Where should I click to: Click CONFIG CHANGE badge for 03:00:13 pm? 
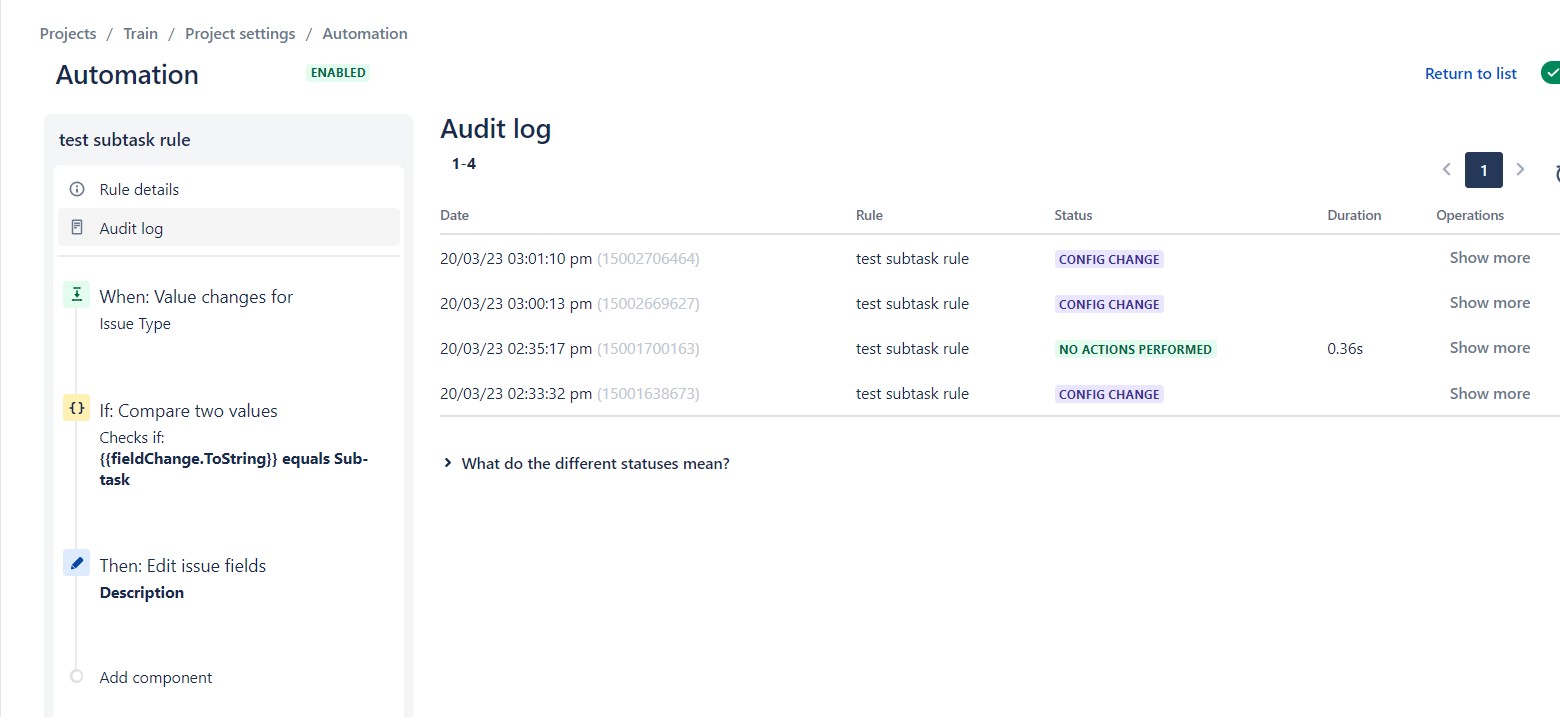tap(1109, 305)
